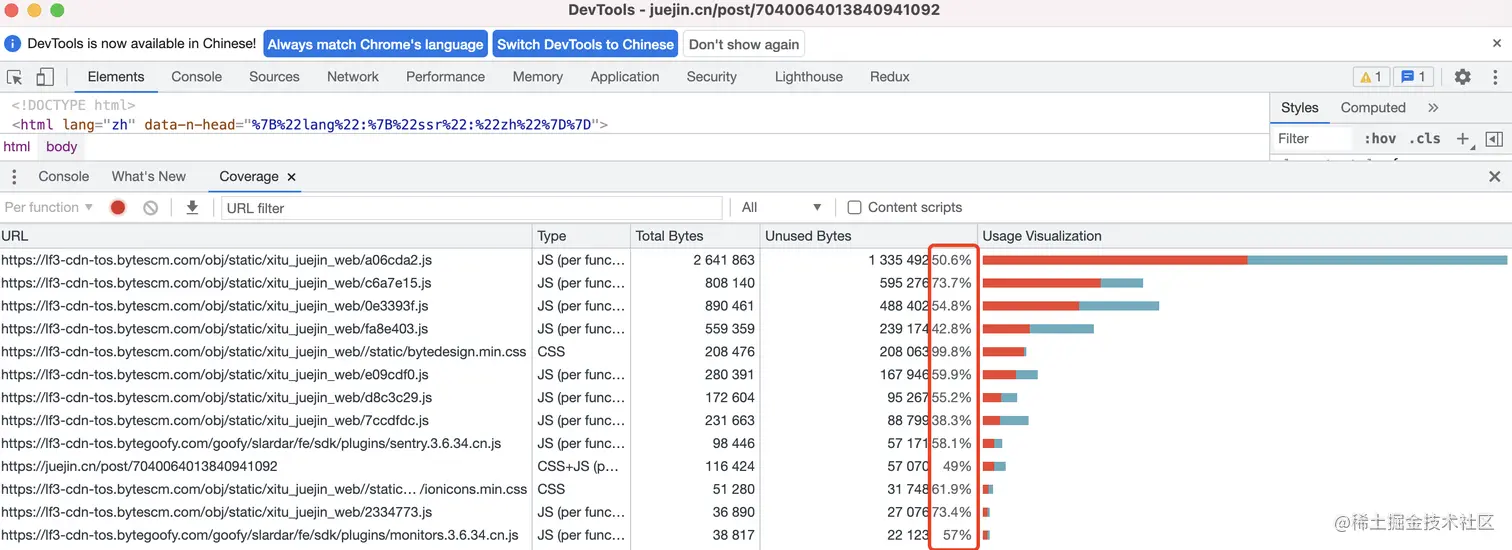The image size is (1512, 550).
Task: Open the Lighthouse tab
Action: coord(809,77)
